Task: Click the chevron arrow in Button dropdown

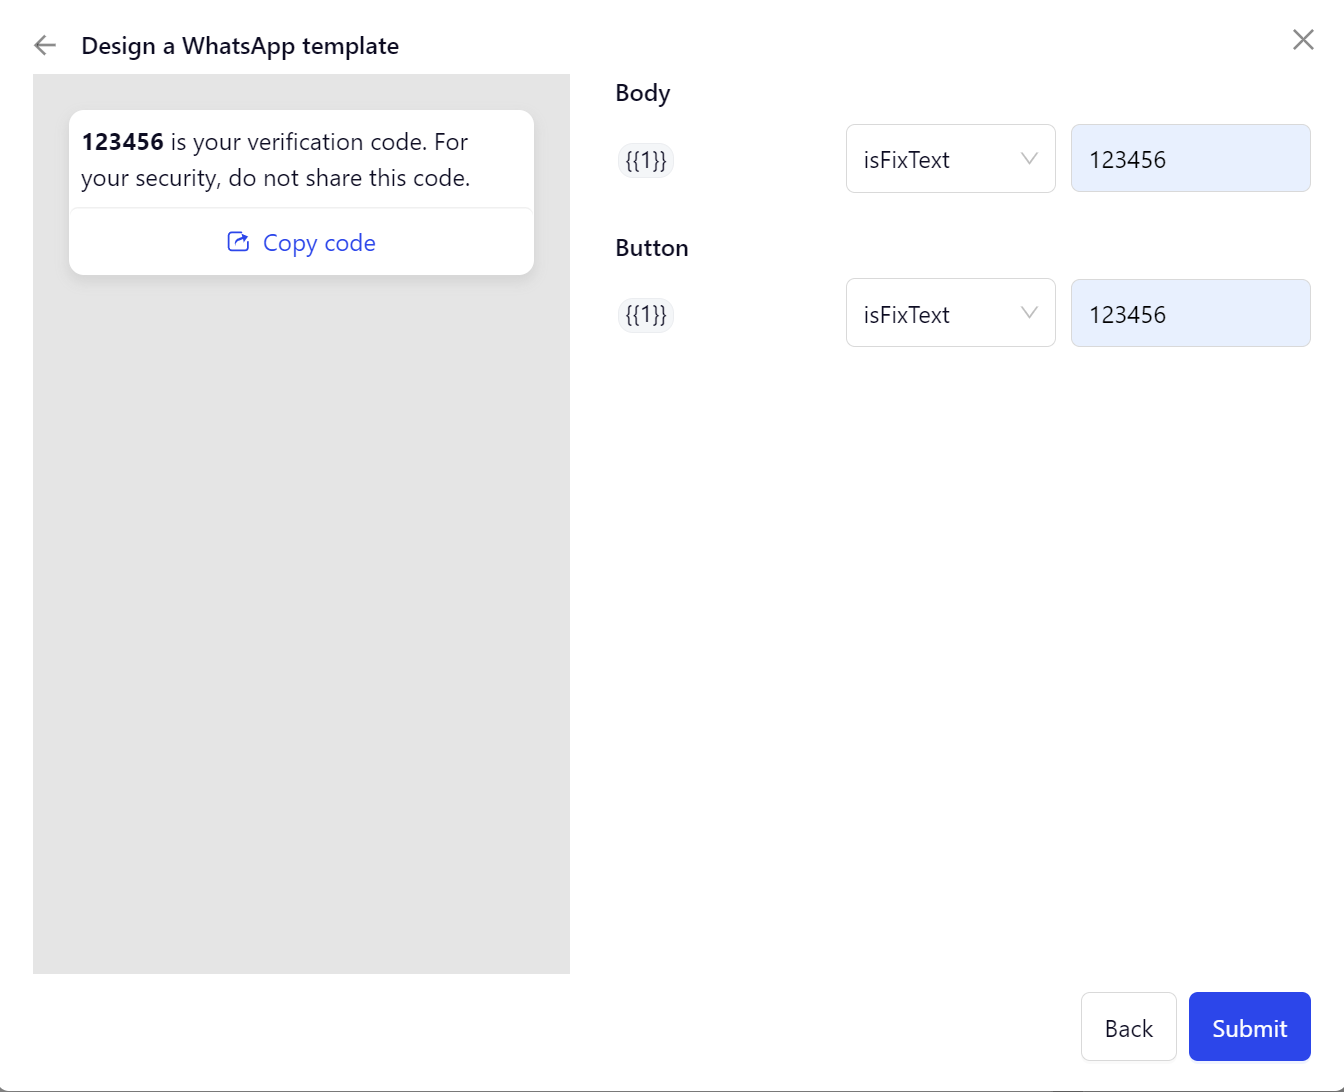Action: [x=1029, y=313]
